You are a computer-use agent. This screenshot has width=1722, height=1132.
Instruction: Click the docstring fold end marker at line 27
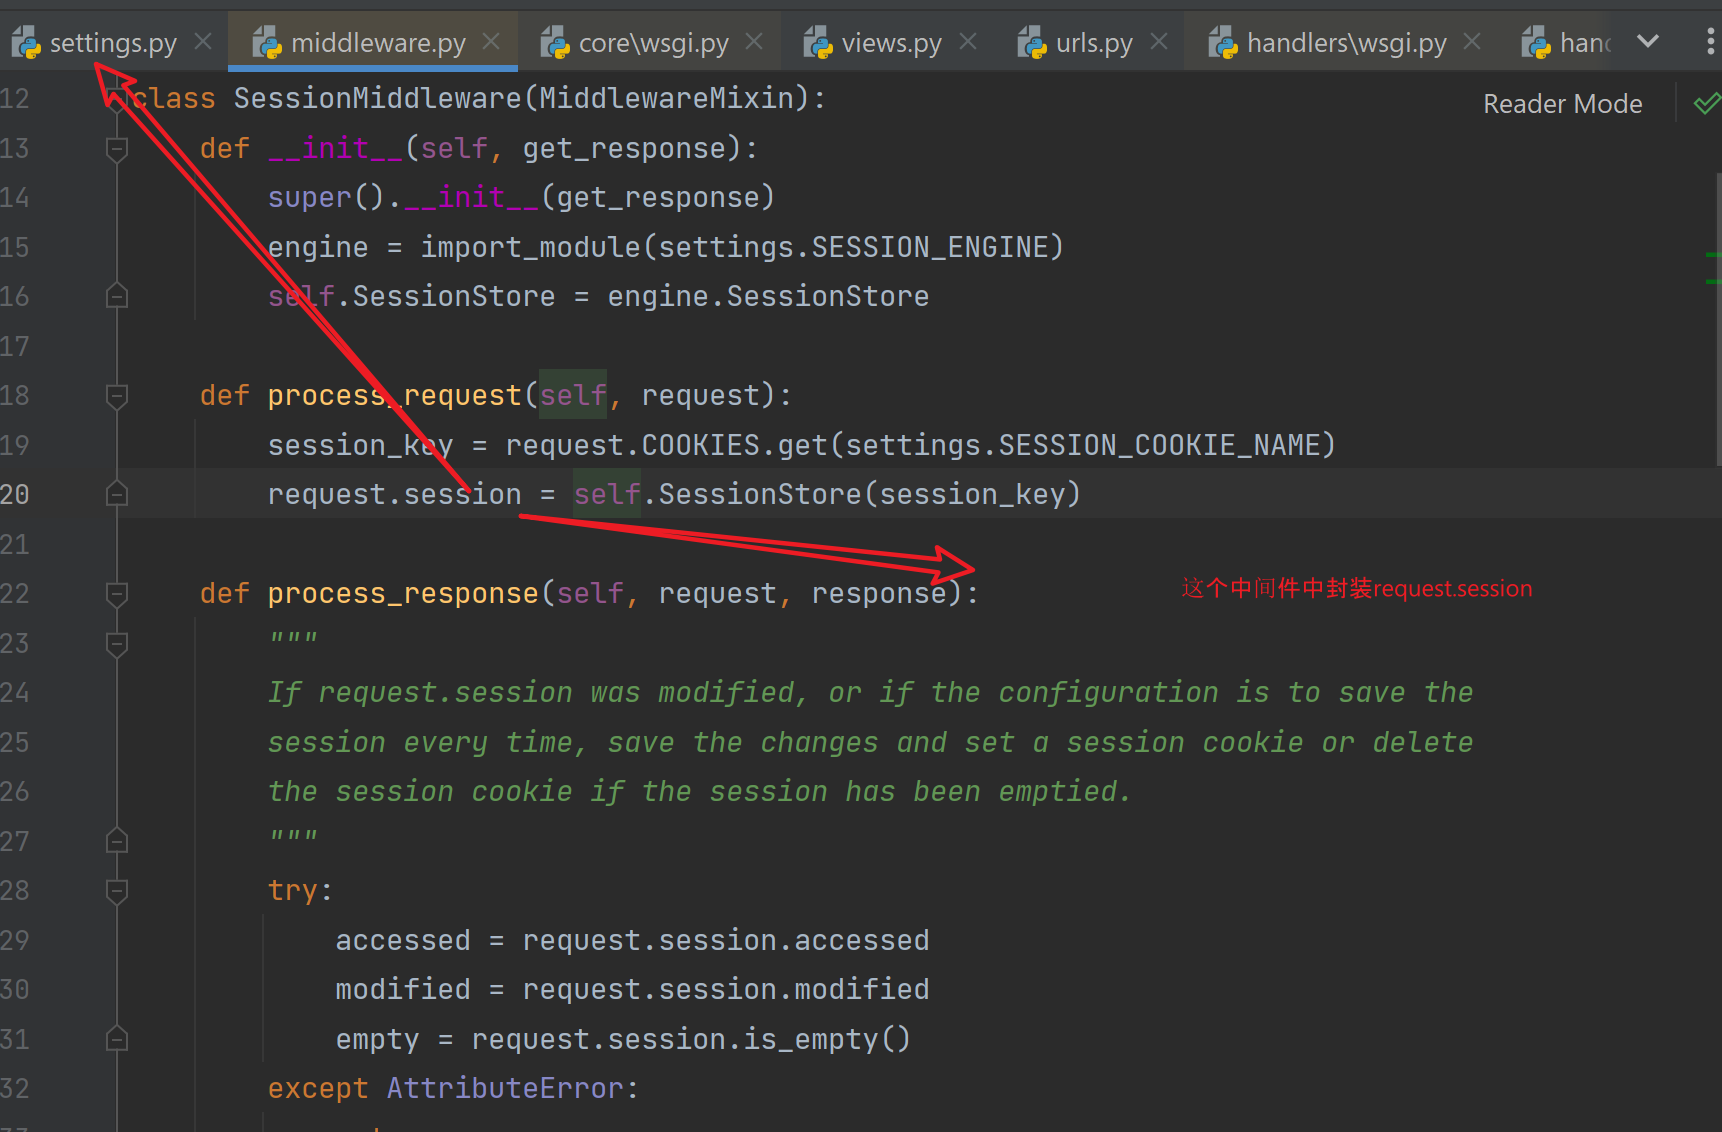pos(117,841)
